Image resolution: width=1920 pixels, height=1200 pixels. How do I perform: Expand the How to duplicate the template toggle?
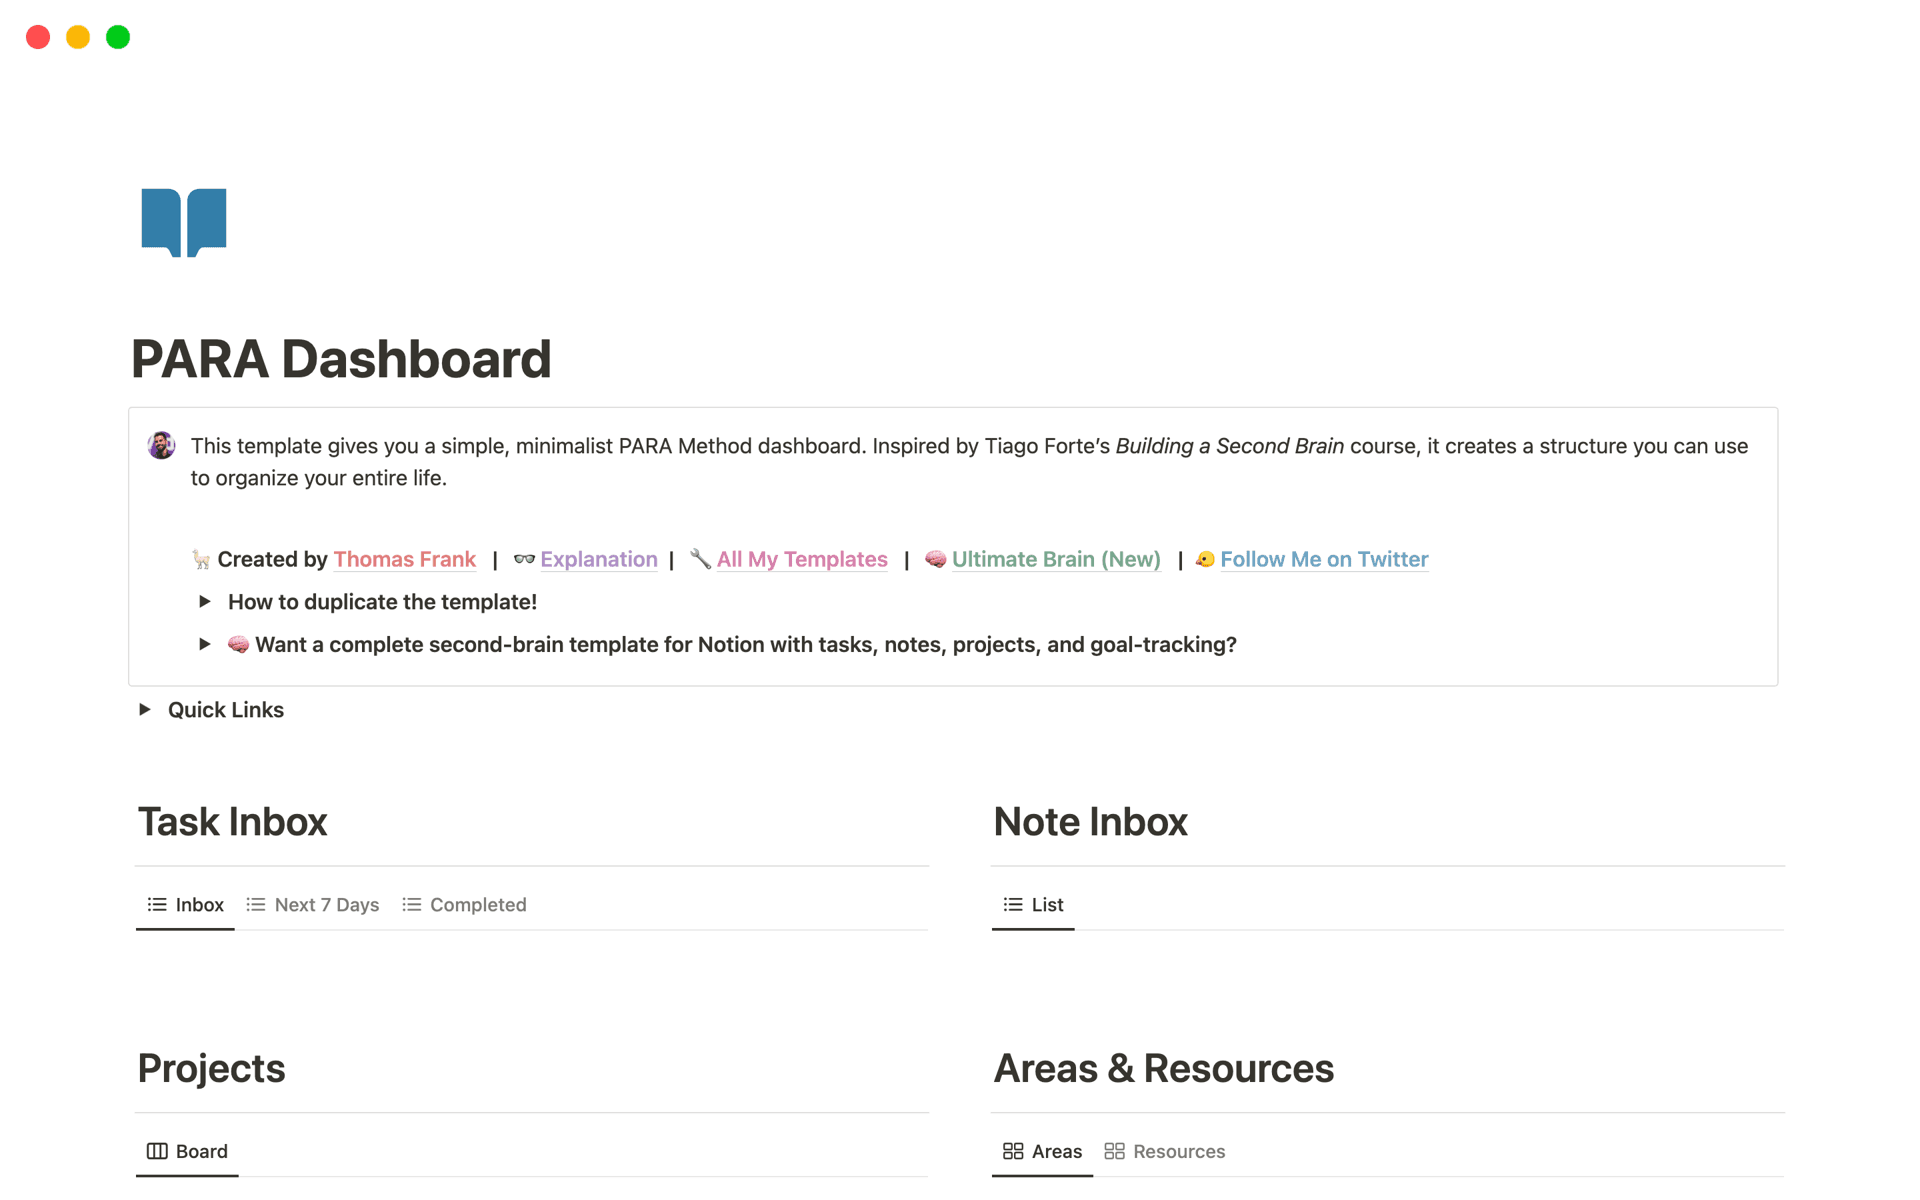[205, 601]
